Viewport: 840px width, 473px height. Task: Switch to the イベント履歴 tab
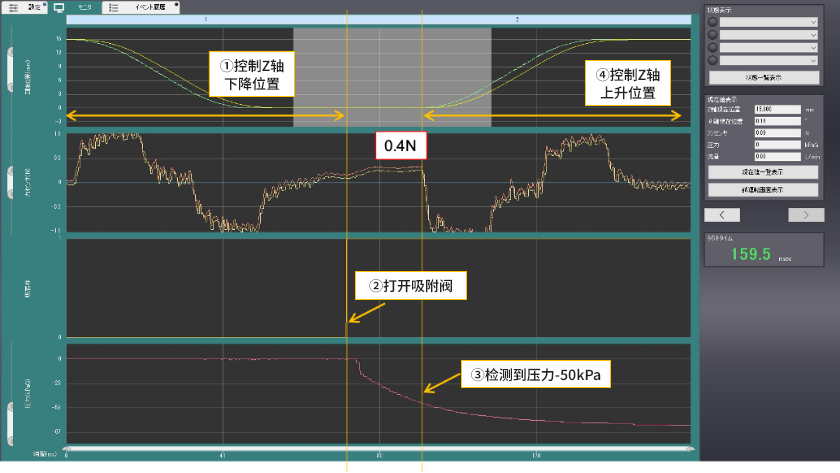tap(148, 6)
